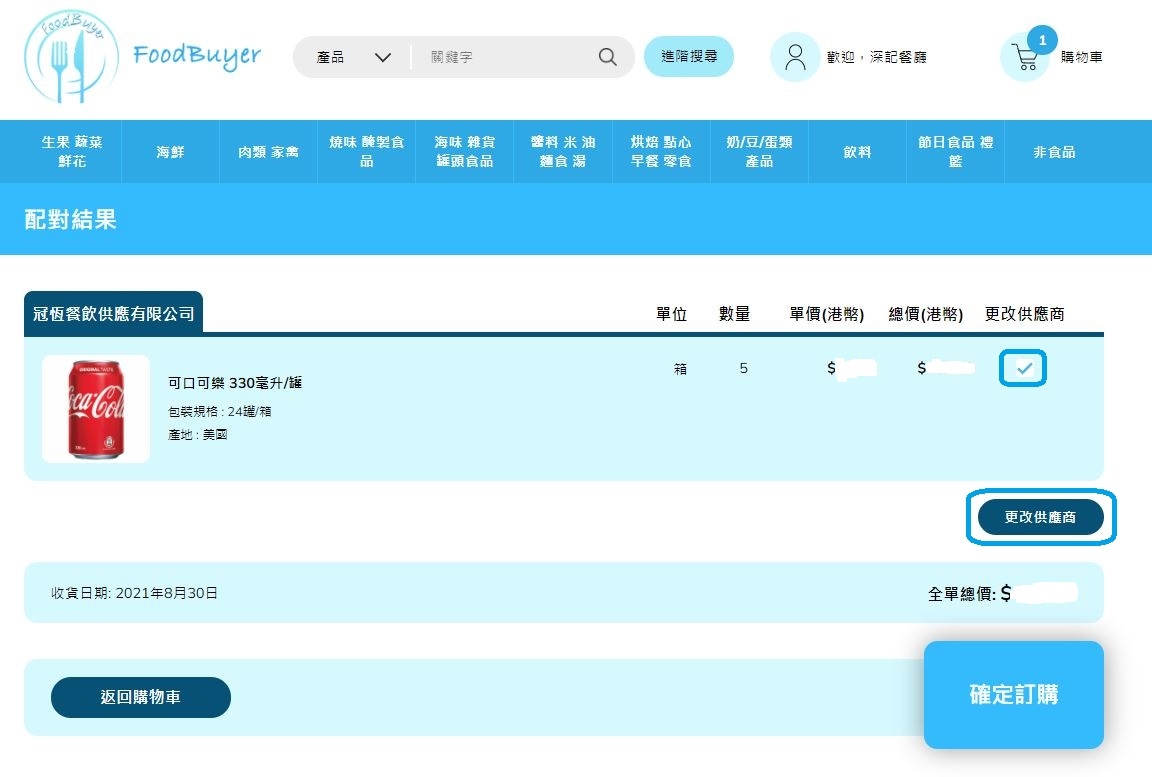The height and width of the screenshot is (777, 1152).
Task: Click the cart item count badge
Action: (x=1042, y=40)
